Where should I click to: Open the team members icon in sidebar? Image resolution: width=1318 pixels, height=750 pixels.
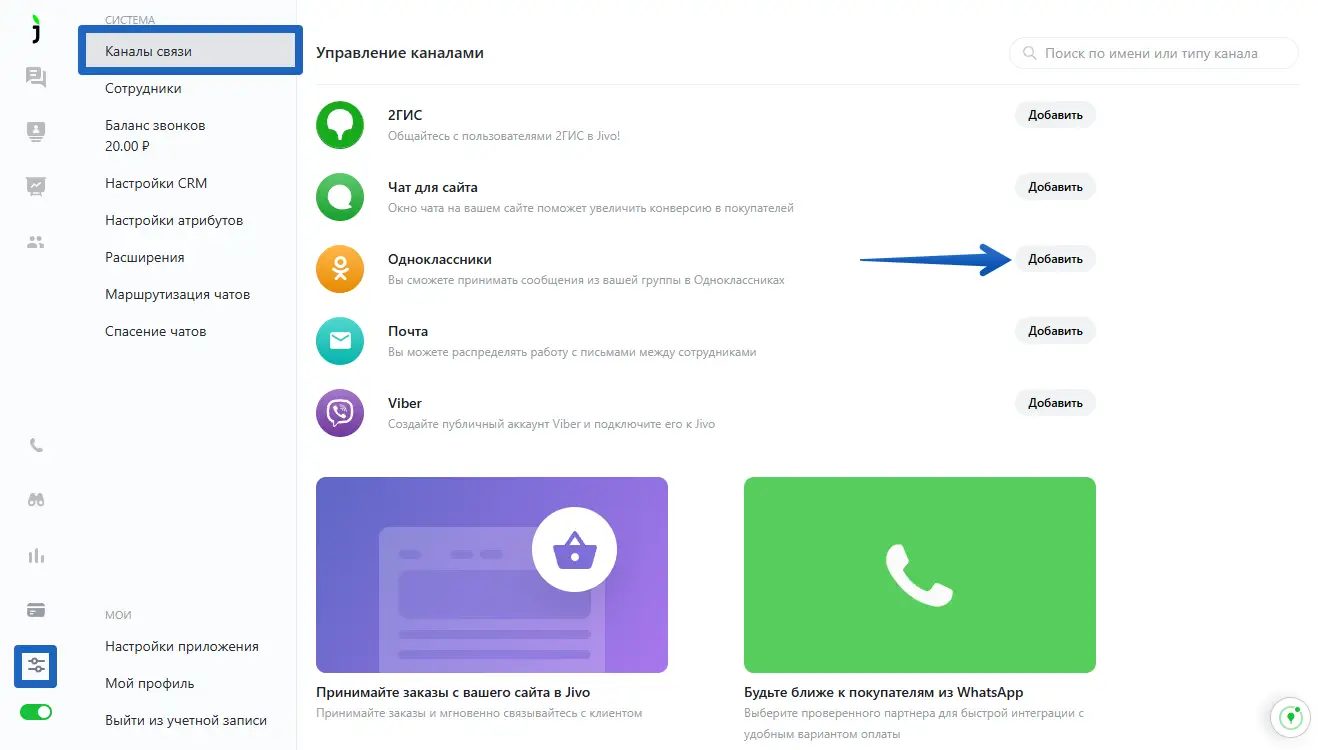point(36,241)
